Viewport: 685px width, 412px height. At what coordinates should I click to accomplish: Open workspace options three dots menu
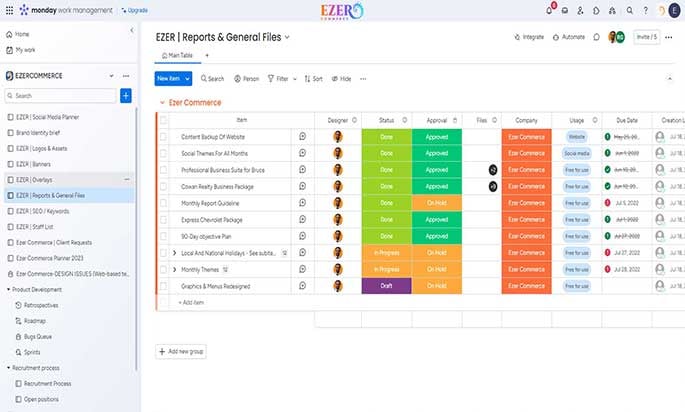pyautogui.click(x=126, y=76)
